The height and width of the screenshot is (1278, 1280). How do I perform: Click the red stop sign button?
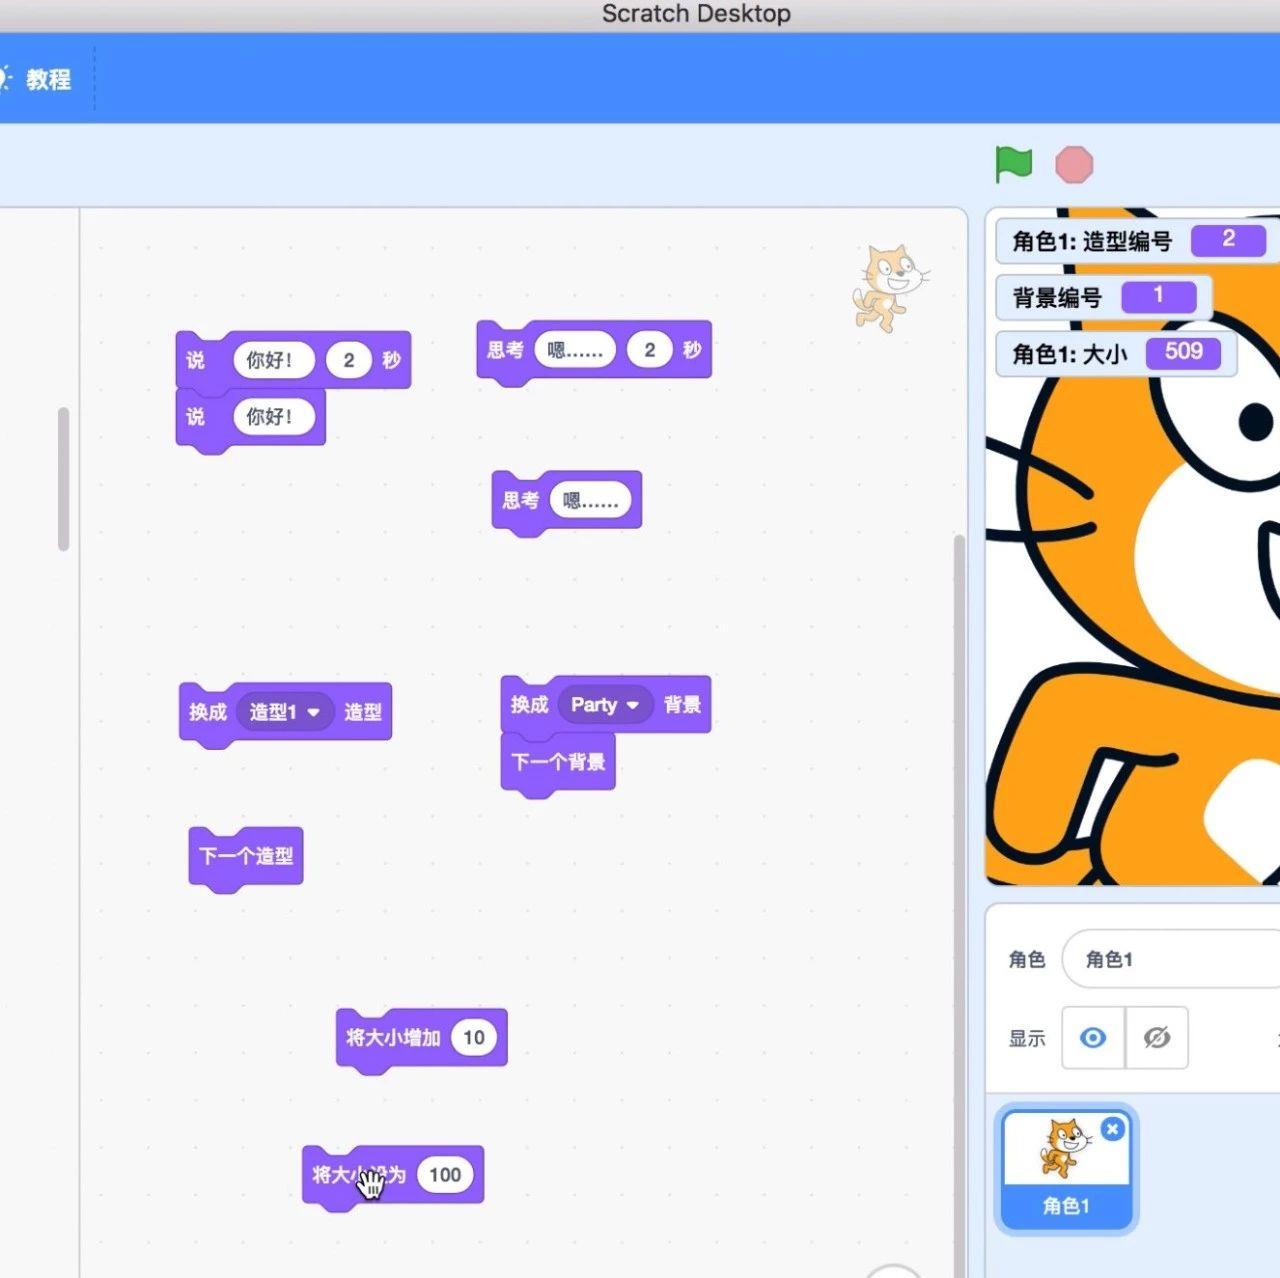1074,164
